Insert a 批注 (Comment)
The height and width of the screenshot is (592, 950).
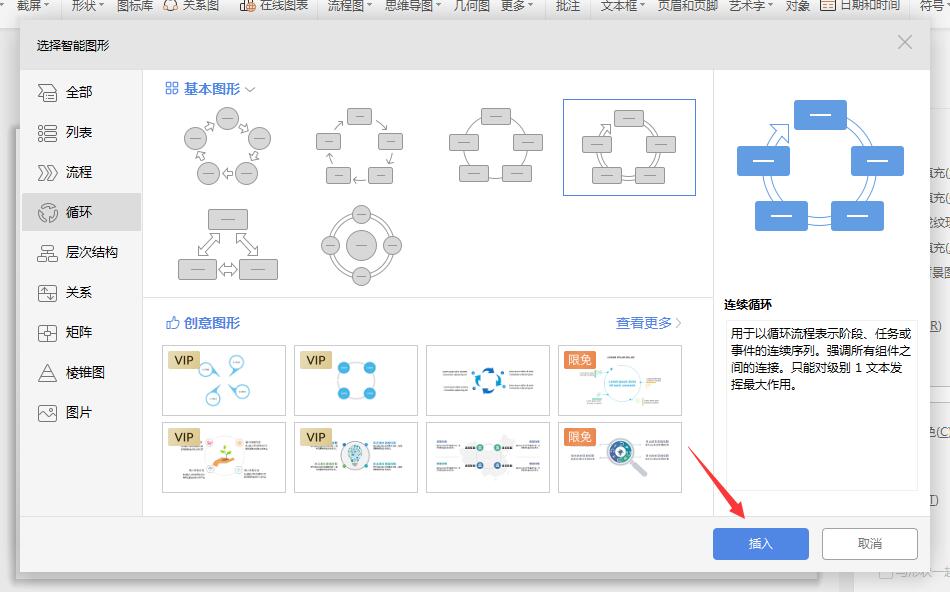point(567,8)
